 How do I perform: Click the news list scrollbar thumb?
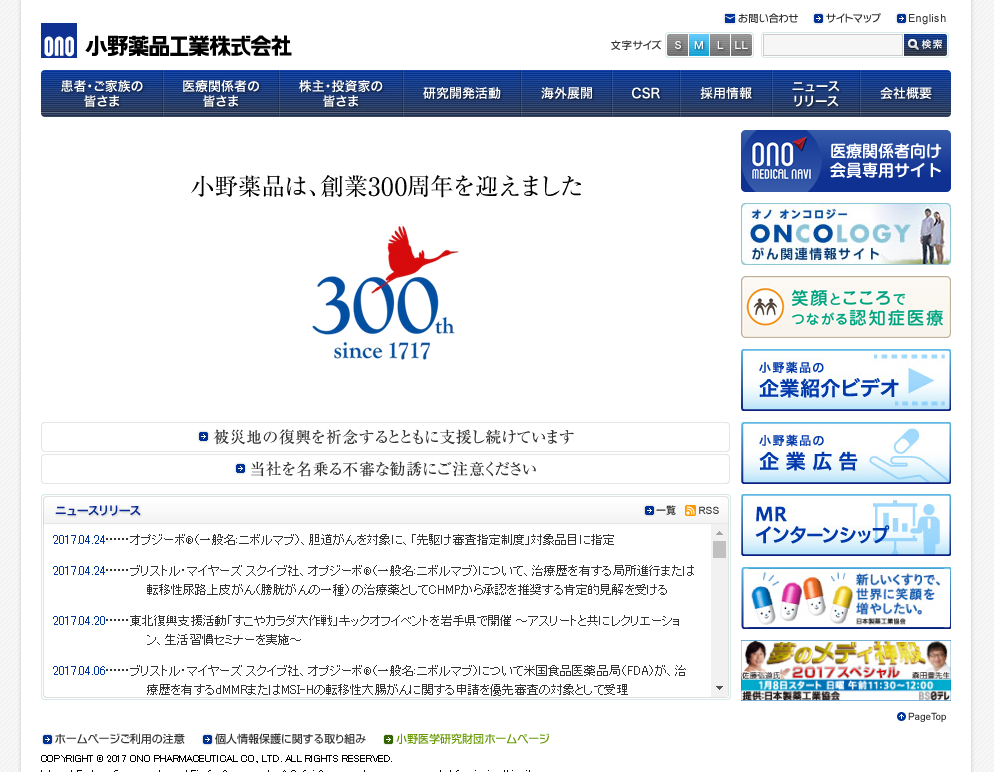pyautogui.click(x=719, y=550)
